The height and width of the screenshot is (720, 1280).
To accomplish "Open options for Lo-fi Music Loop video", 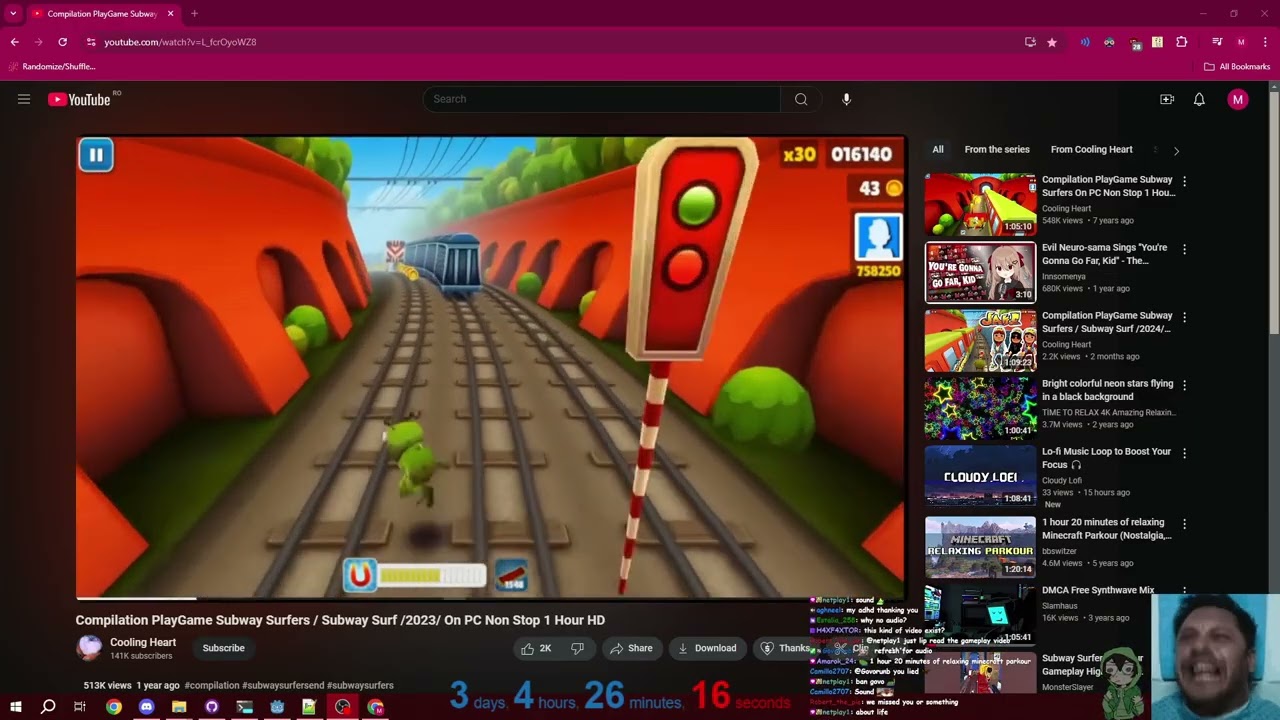I will tap(1184, 453).
